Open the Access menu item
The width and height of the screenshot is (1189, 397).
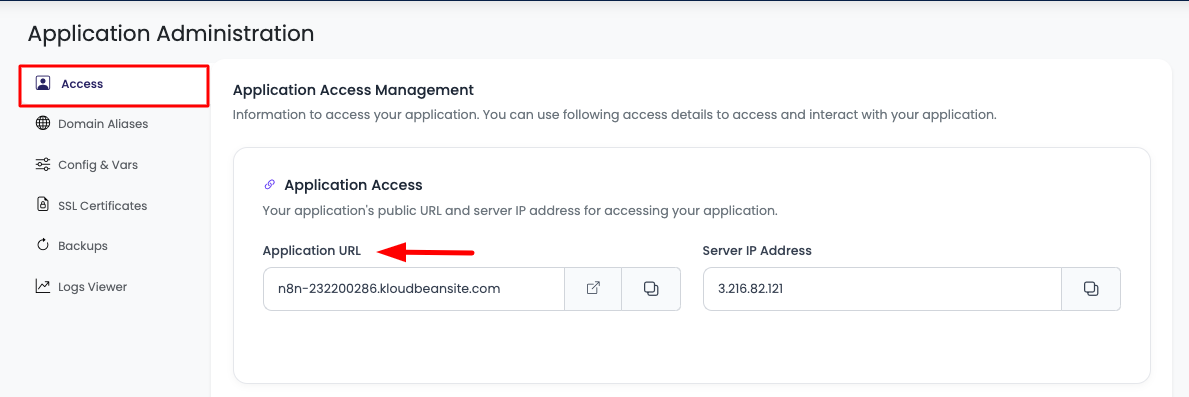click(x=114, y=86)
